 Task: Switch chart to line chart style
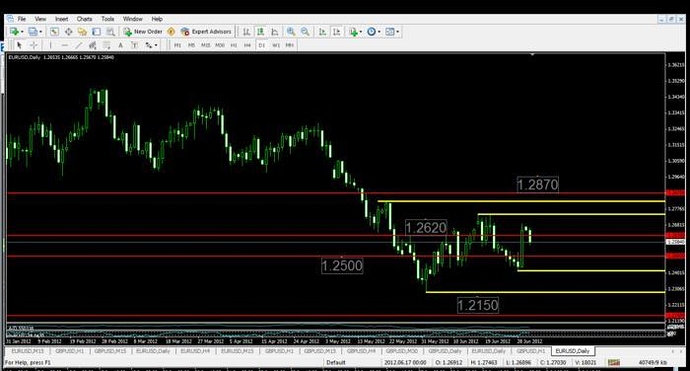(x=275, y=32)
